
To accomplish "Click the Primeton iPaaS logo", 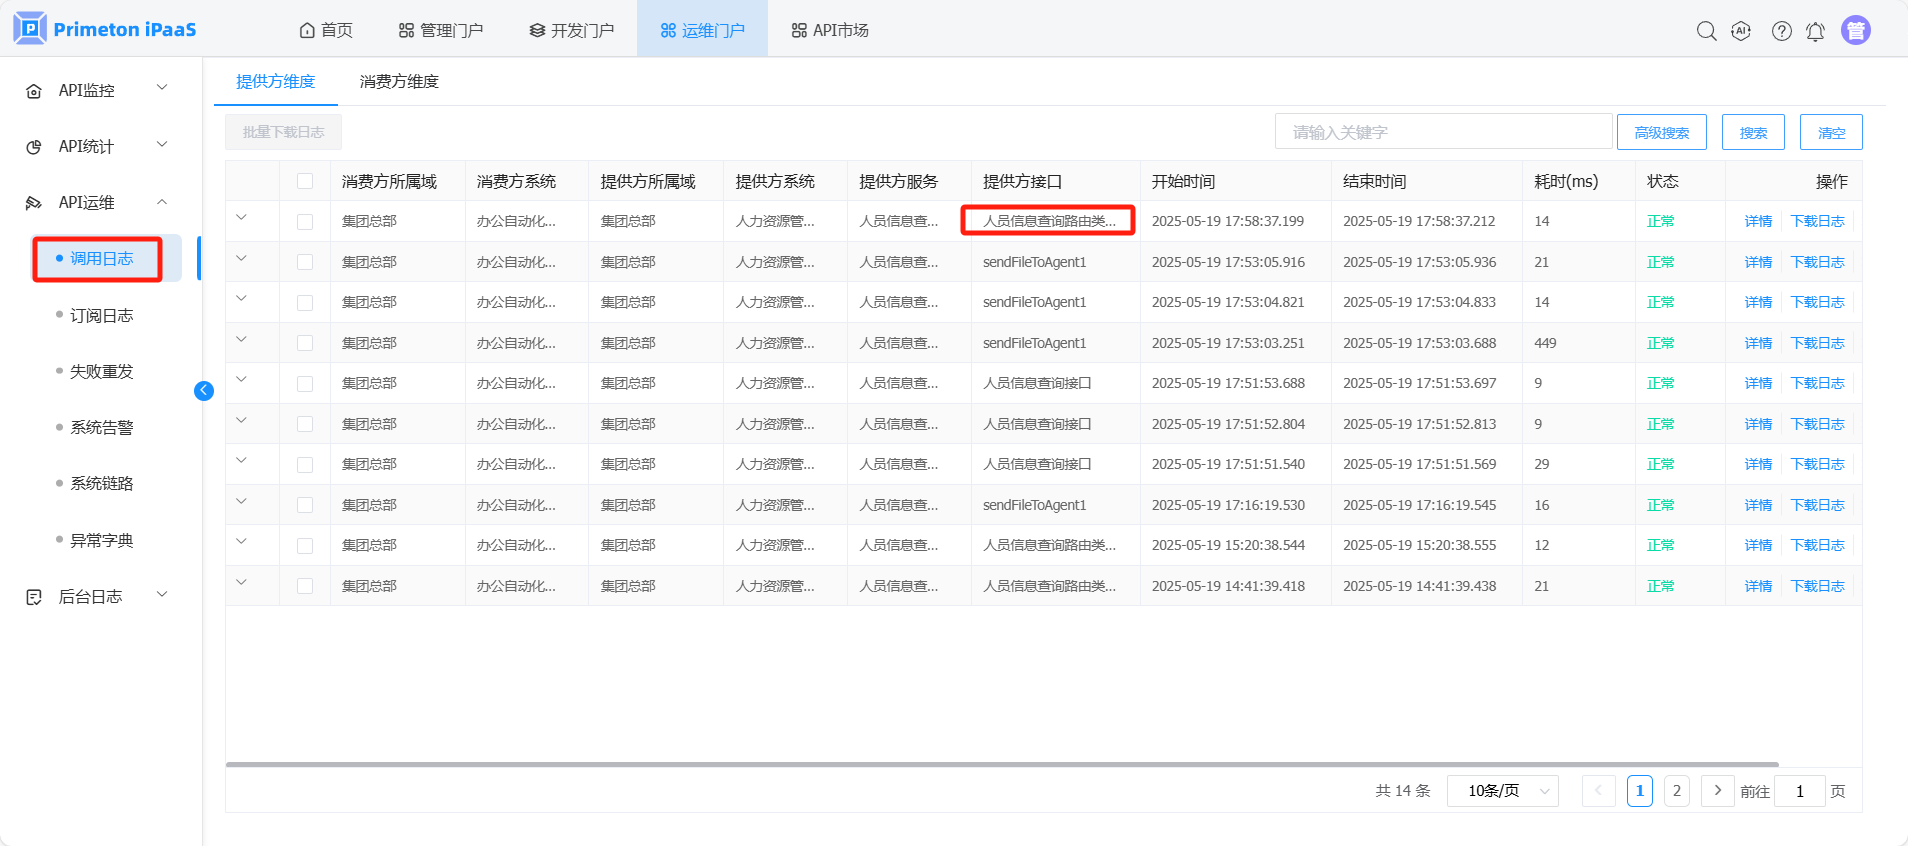I will (105, 29).
